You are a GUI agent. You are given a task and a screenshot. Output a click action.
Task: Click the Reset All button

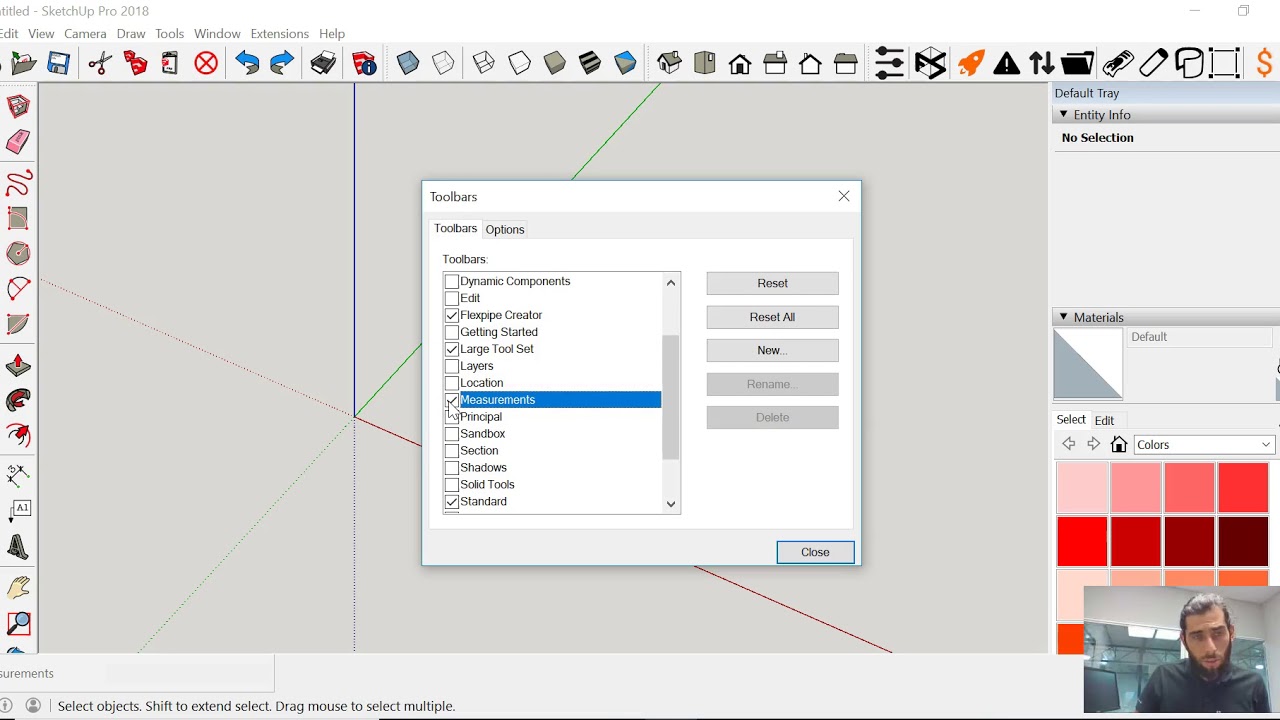tap(772, 317)
